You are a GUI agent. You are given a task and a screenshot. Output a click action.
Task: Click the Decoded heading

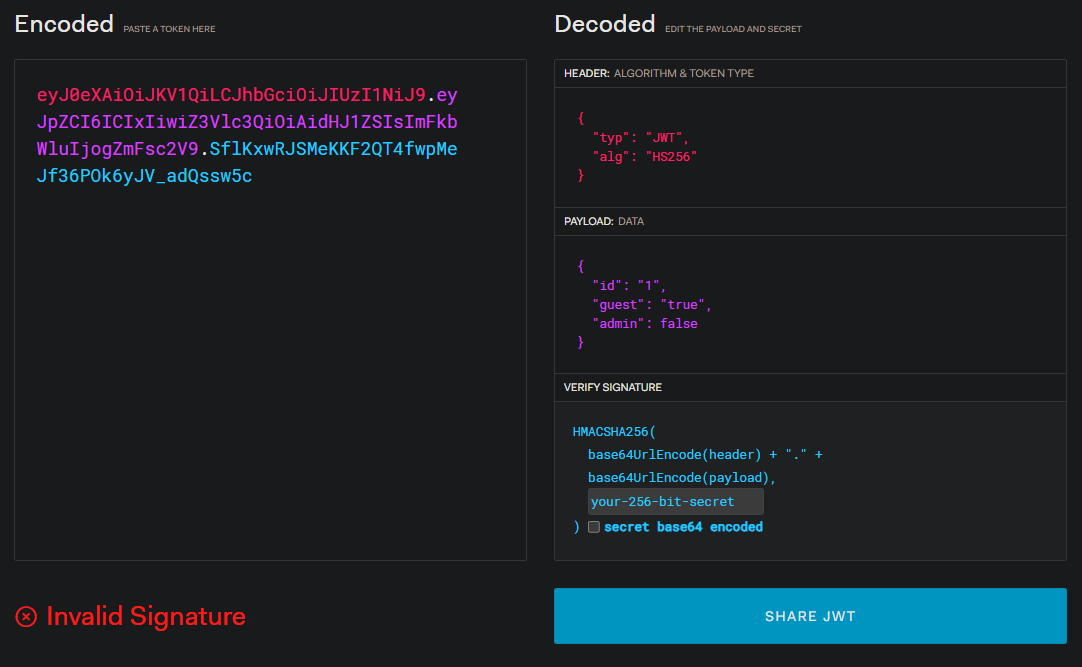[604, 24]
